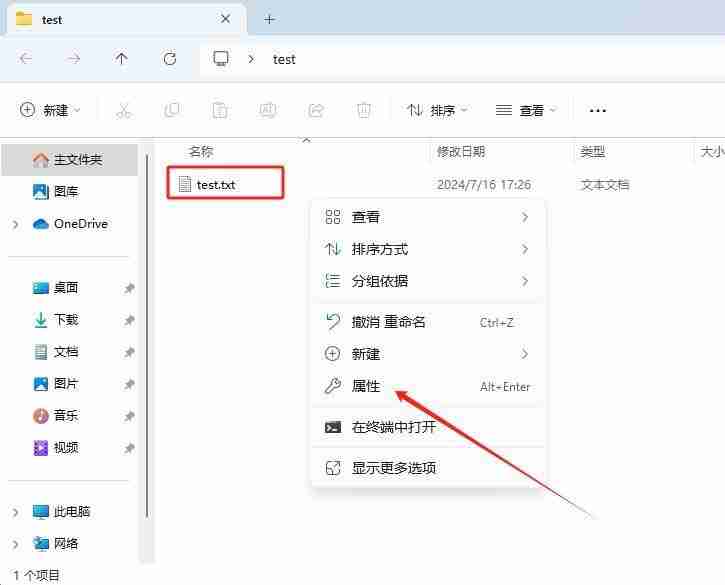Click the This PC monitor icon in address bar
This screenshot has height=585, width=725.
click(x=221, y=59)
